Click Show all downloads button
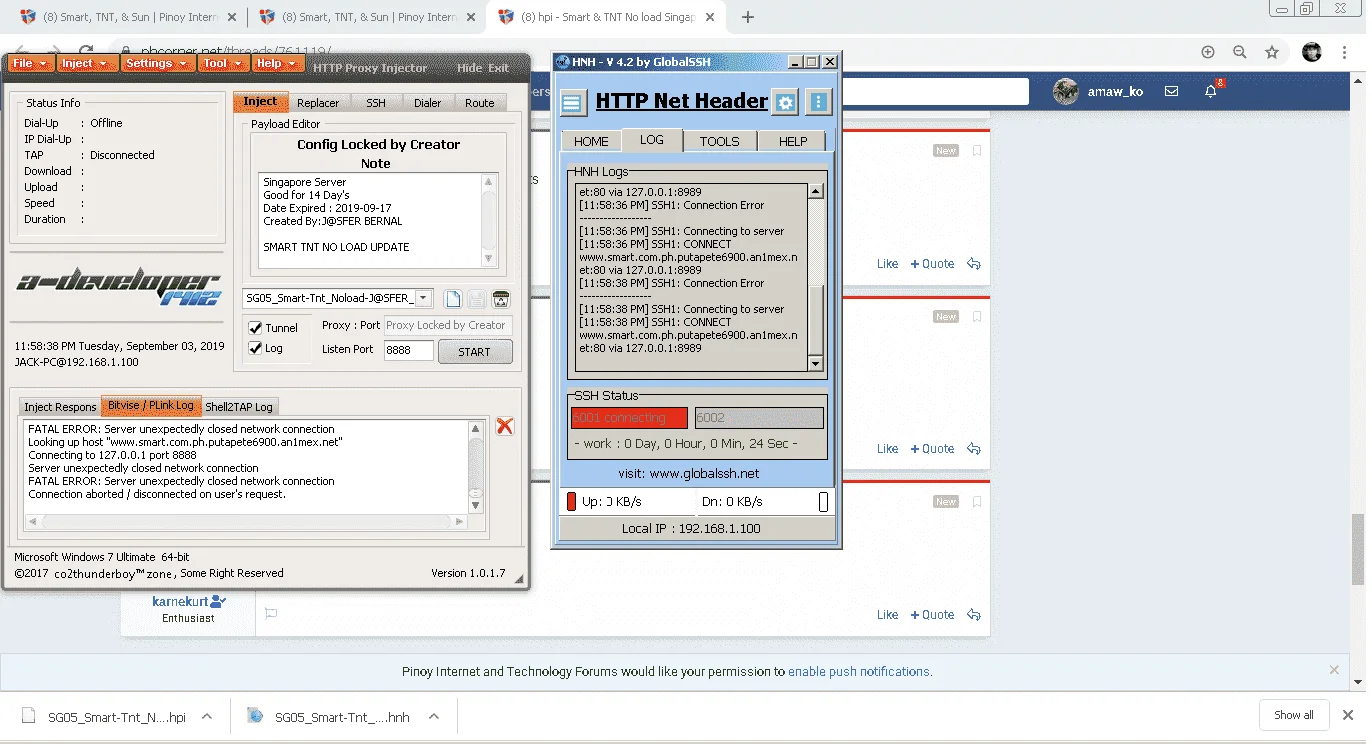 [1293, 715]
